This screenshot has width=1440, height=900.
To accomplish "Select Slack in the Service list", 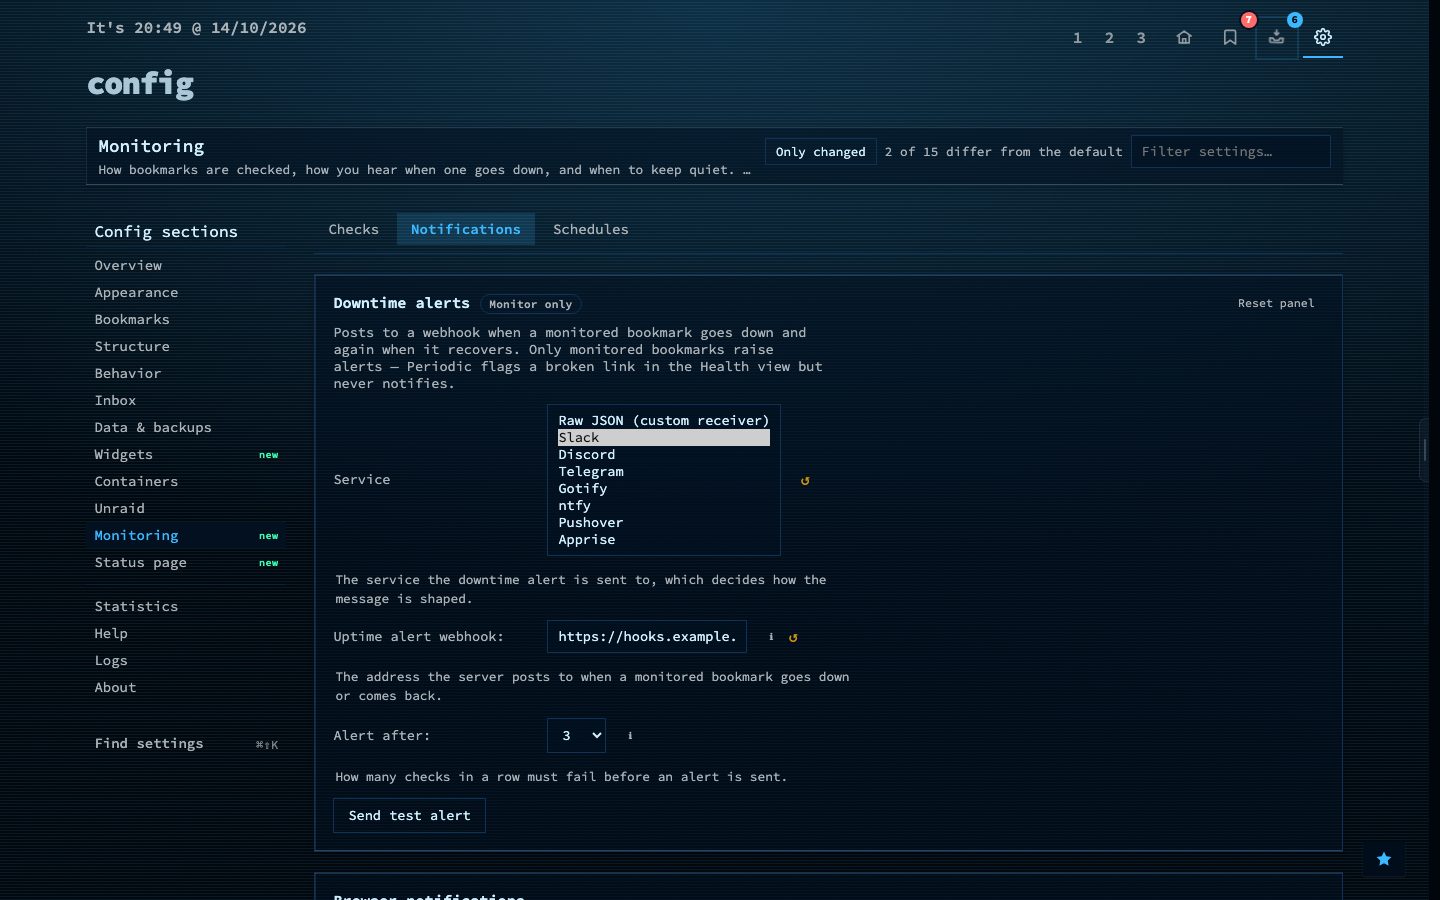I will click(664, 438).
